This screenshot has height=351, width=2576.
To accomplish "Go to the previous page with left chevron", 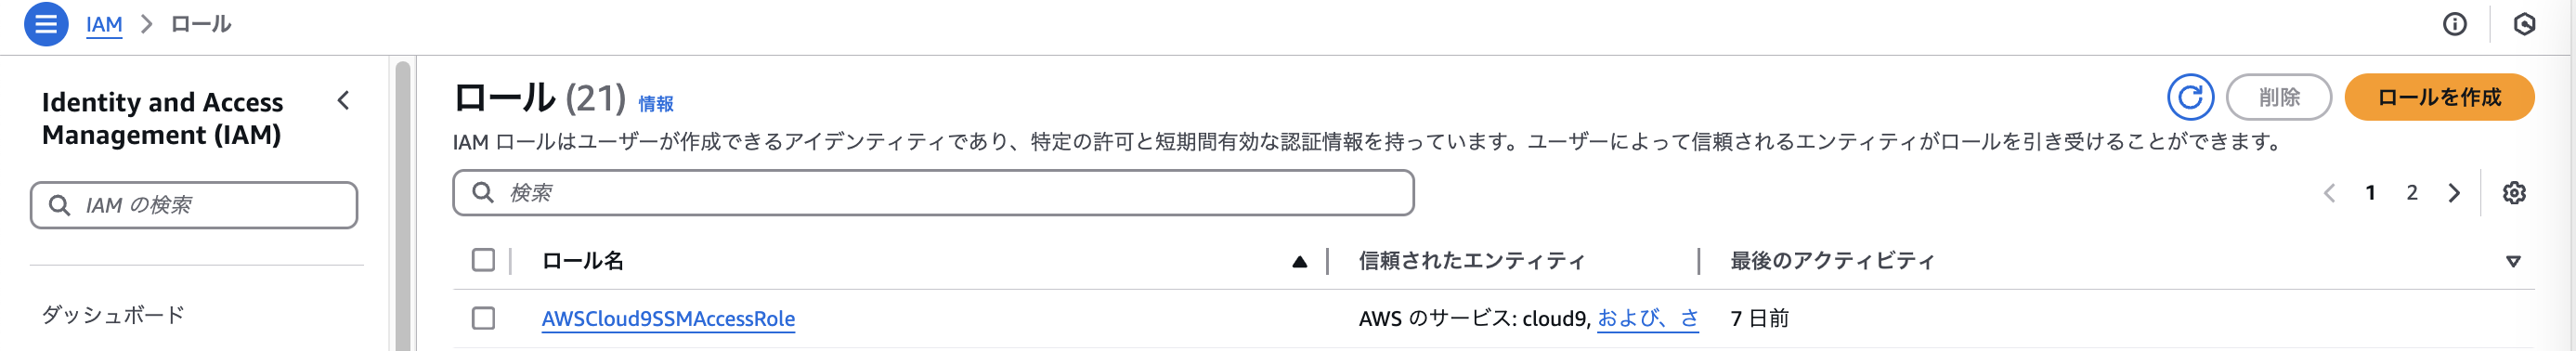I will (2329, 193).
